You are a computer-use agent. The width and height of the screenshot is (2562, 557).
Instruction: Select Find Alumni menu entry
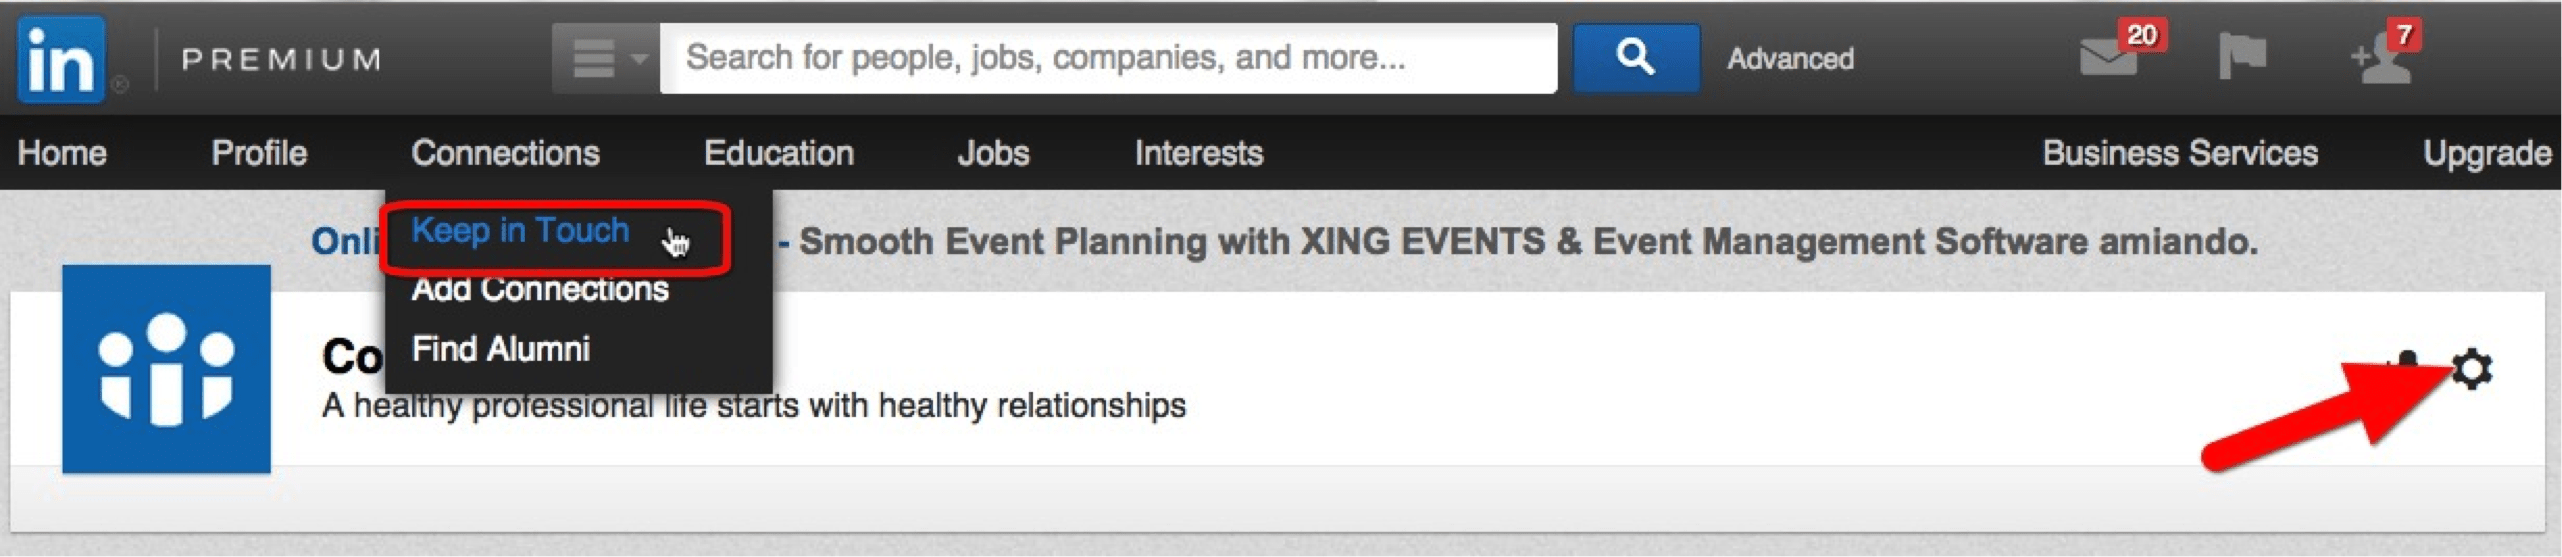click(x=501, y=349)
